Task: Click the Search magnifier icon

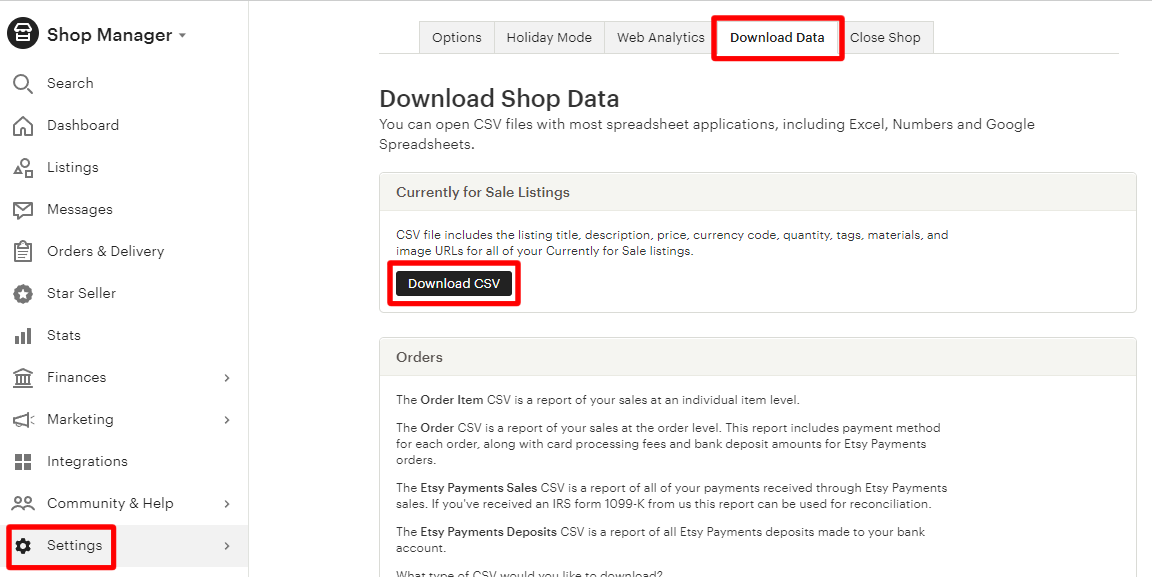Action: coord(23,83)
